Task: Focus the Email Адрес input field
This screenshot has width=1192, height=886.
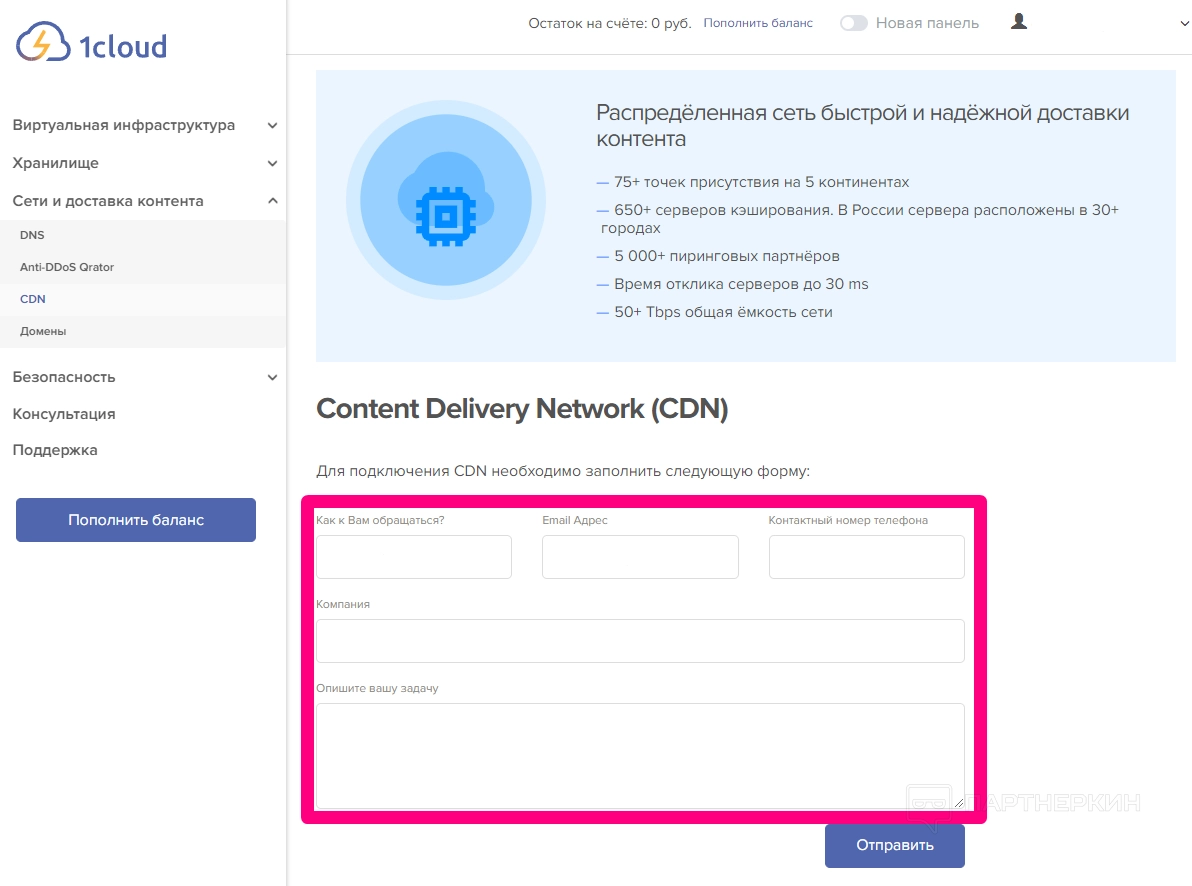Action: point(640,557)
